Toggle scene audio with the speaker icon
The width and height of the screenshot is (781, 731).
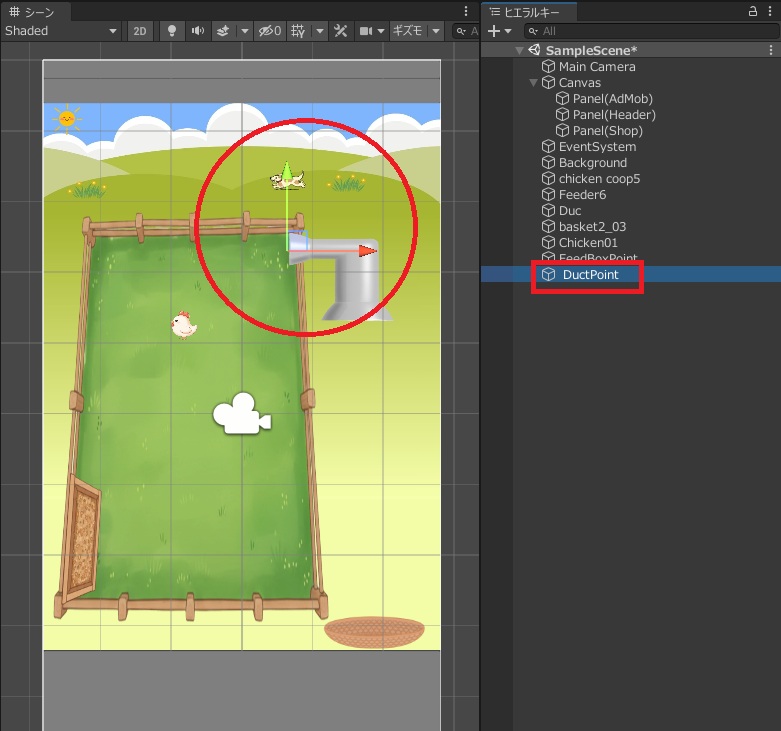[x=197, y=31]
